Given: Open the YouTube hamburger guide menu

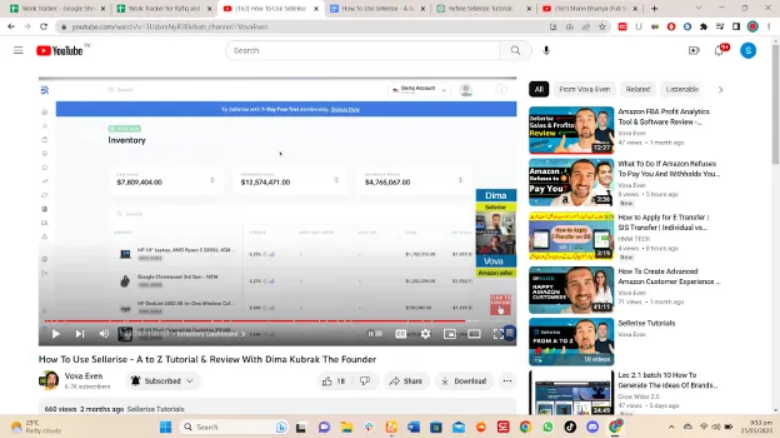Looking at the screenshot, I should [x=18, y=50].
